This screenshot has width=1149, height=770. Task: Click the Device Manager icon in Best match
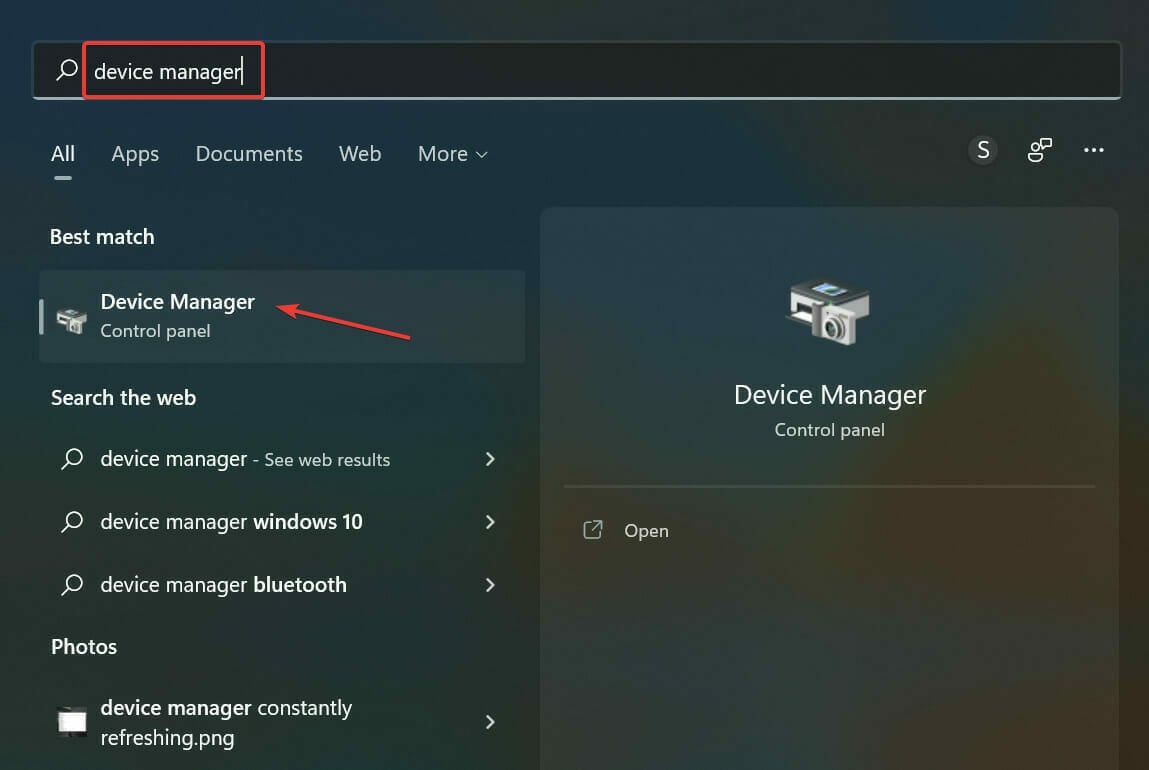[x=72, y=320]
